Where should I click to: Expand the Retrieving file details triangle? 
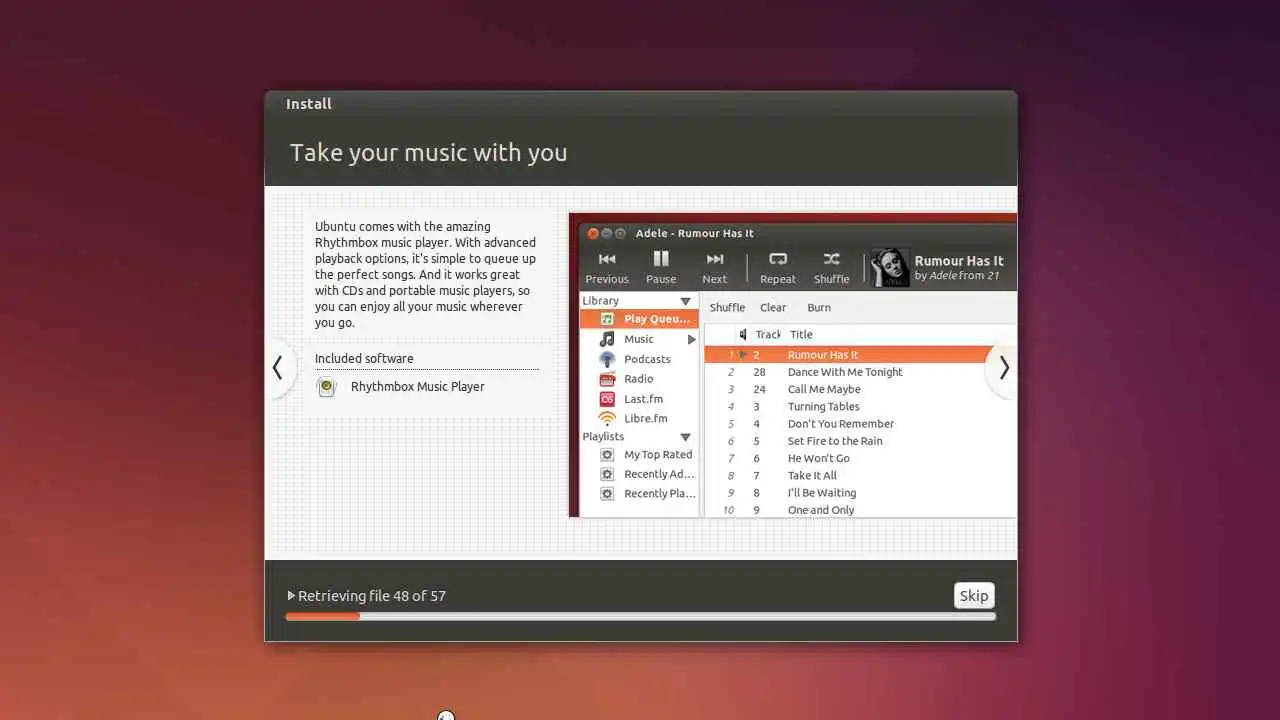click(291, 595)
